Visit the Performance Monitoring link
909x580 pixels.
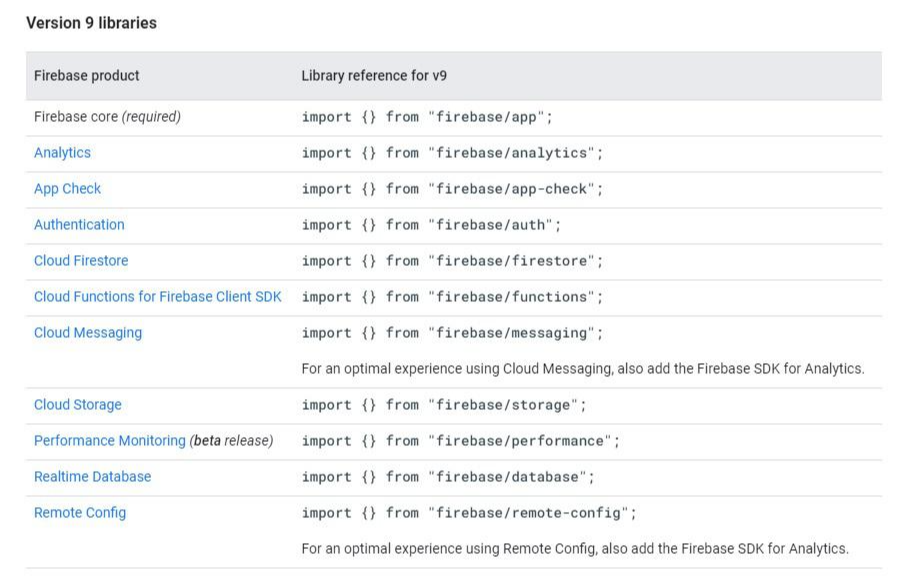110,441
